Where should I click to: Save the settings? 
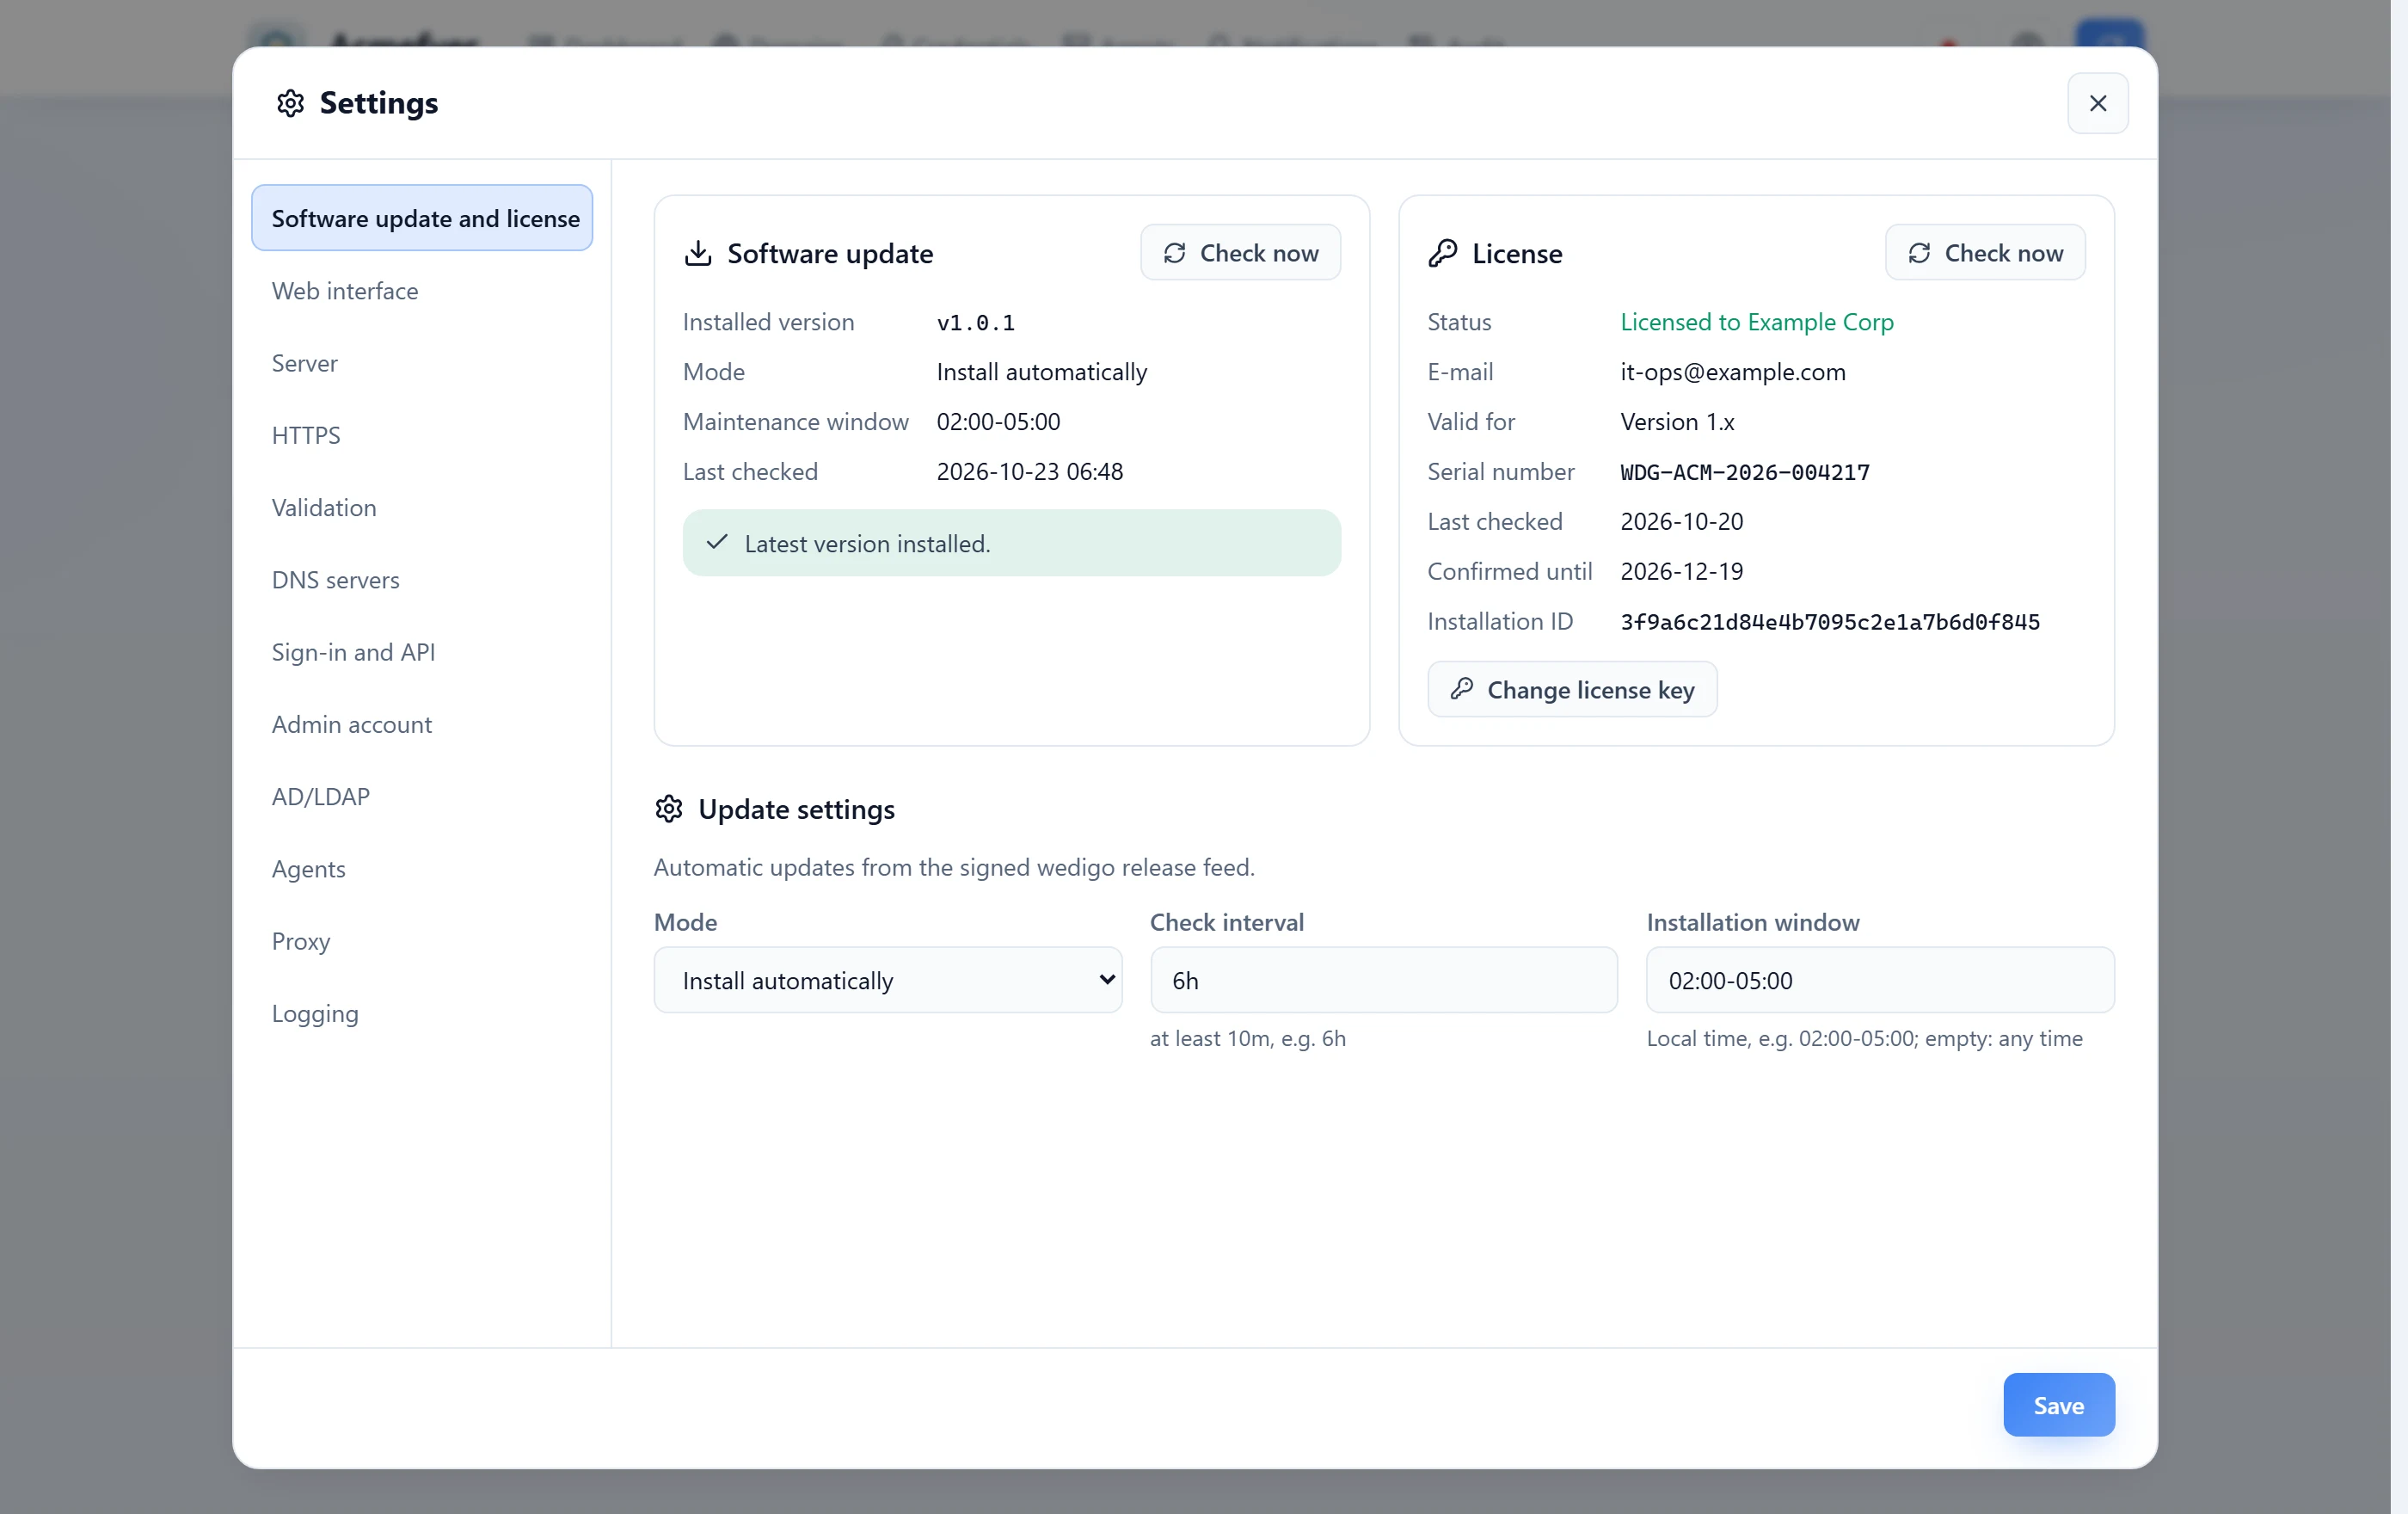coord(2058,1405)
